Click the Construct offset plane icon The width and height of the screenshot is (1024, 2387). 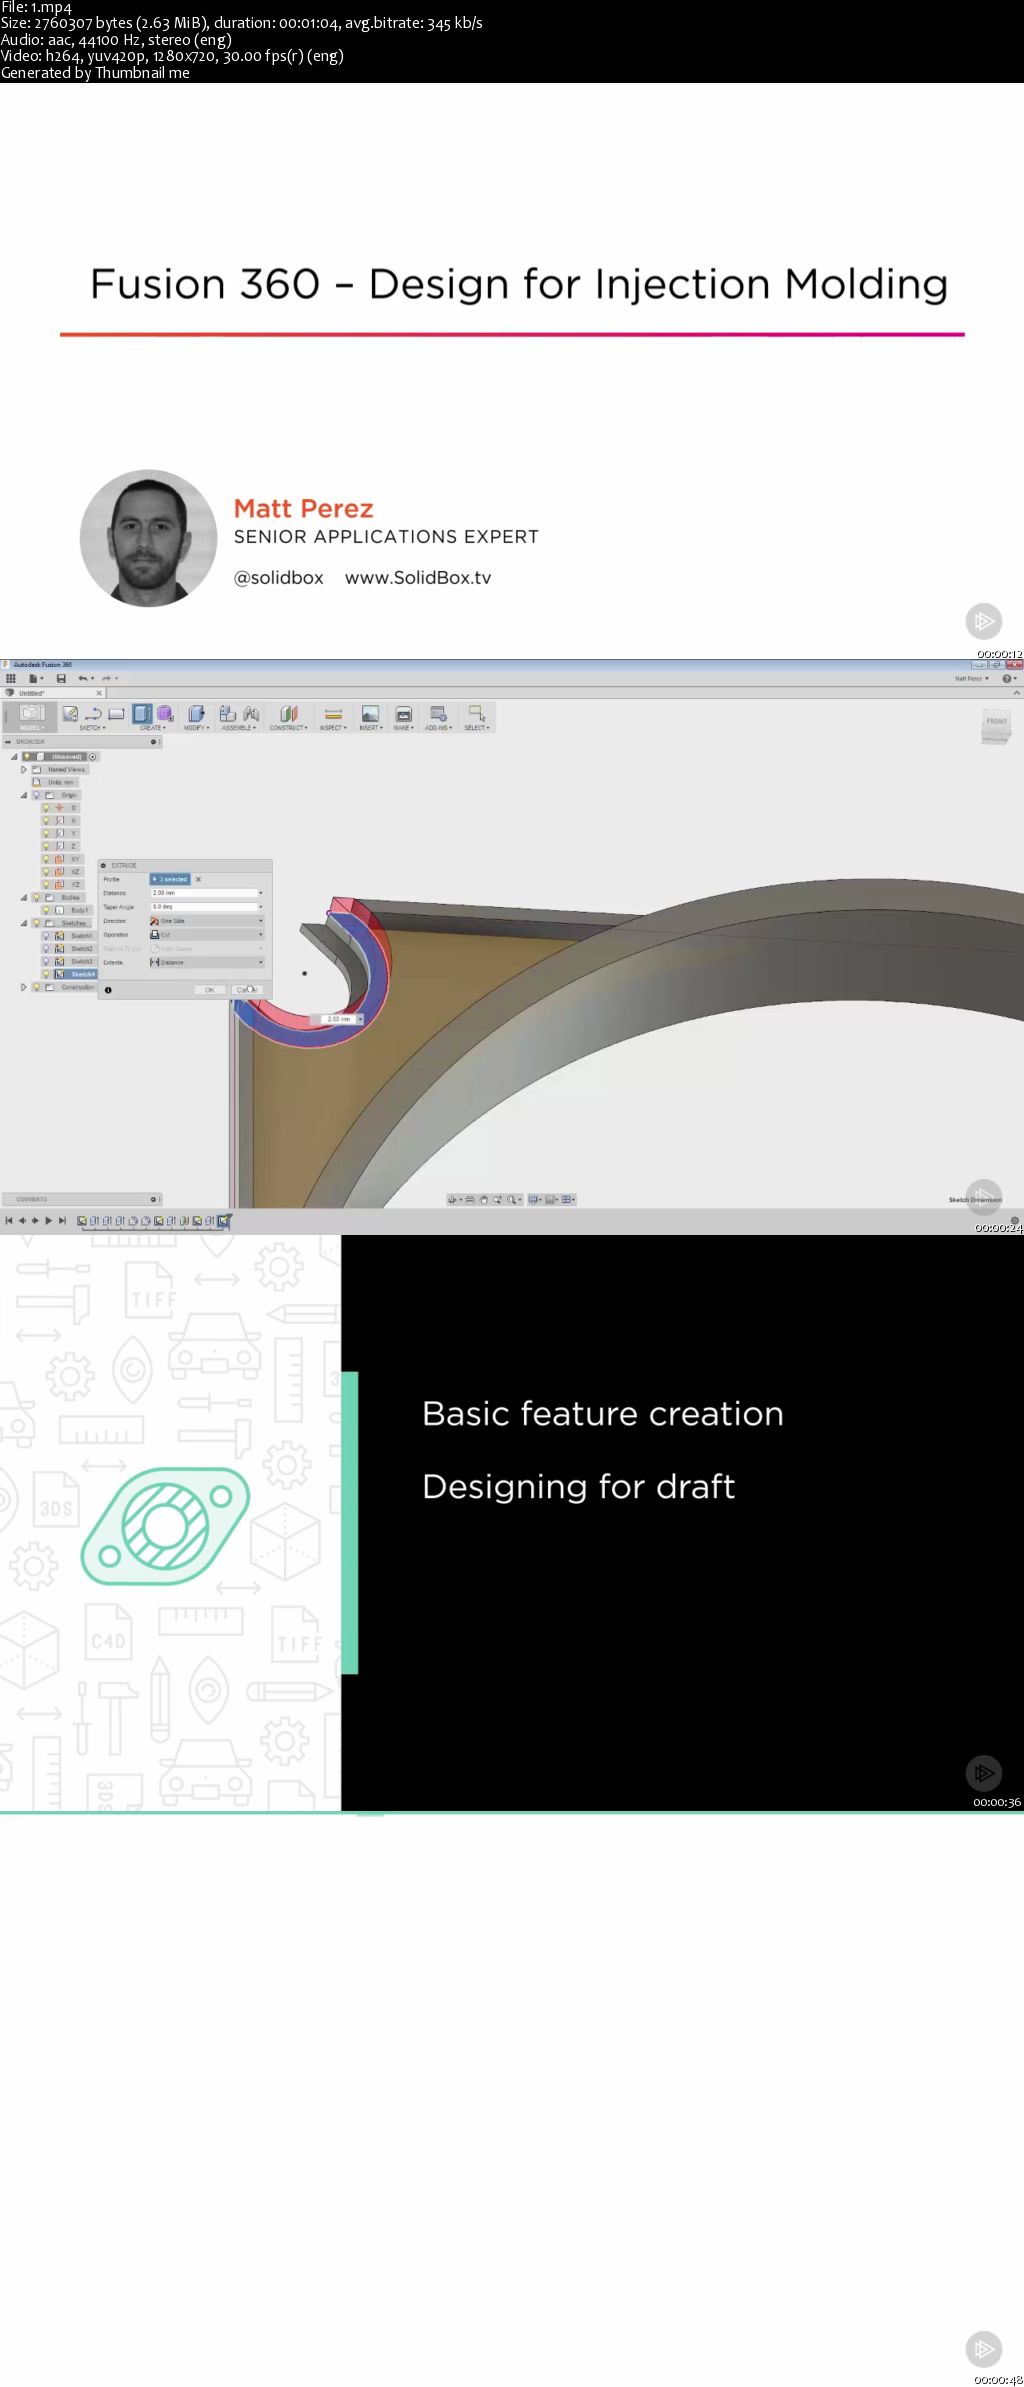click(x=289, y=713)
